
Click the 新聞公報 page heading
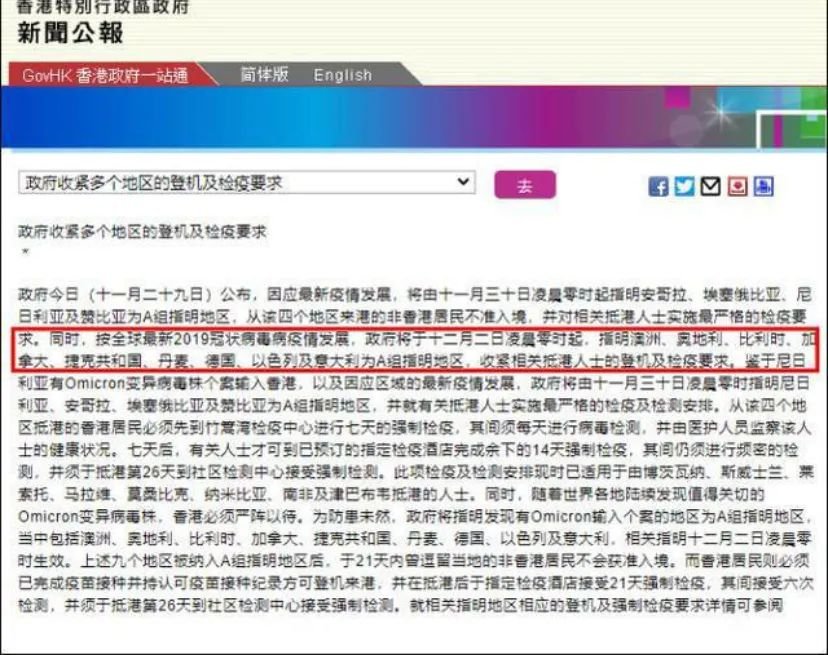point(70,33)
